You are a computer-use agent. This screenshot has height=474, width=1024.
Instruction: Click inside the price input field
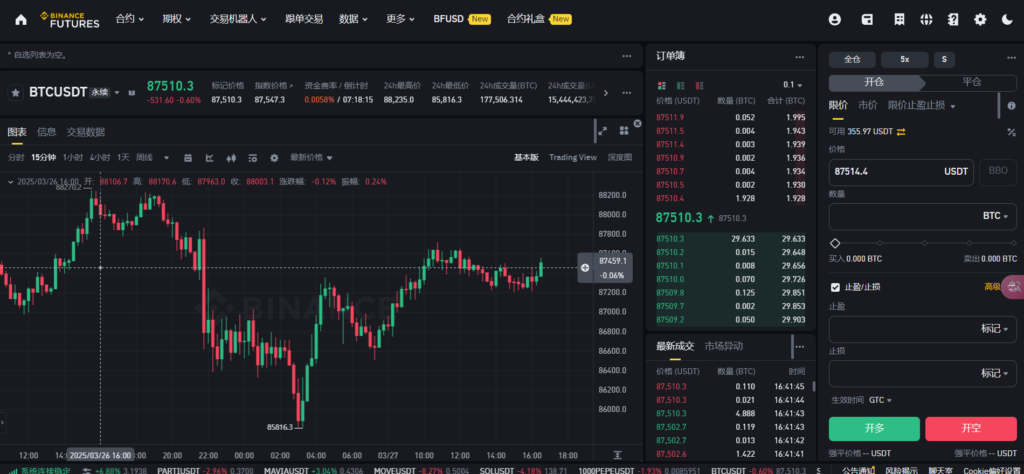click(901, 172)
